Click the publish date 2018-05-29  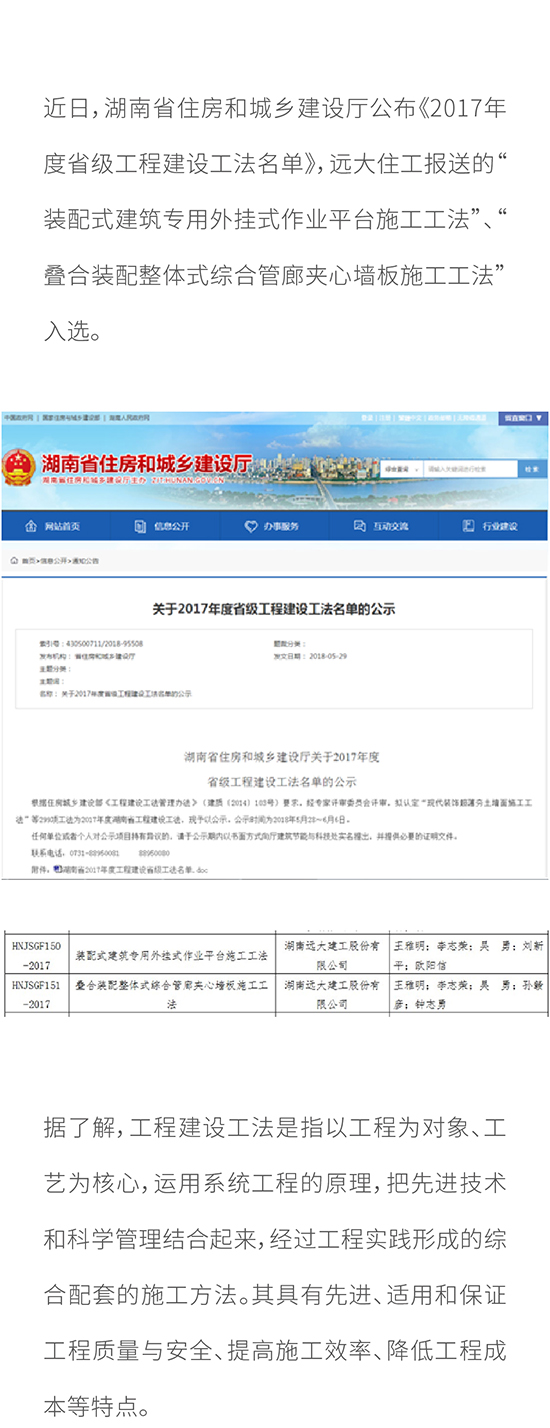click(326, 656)
